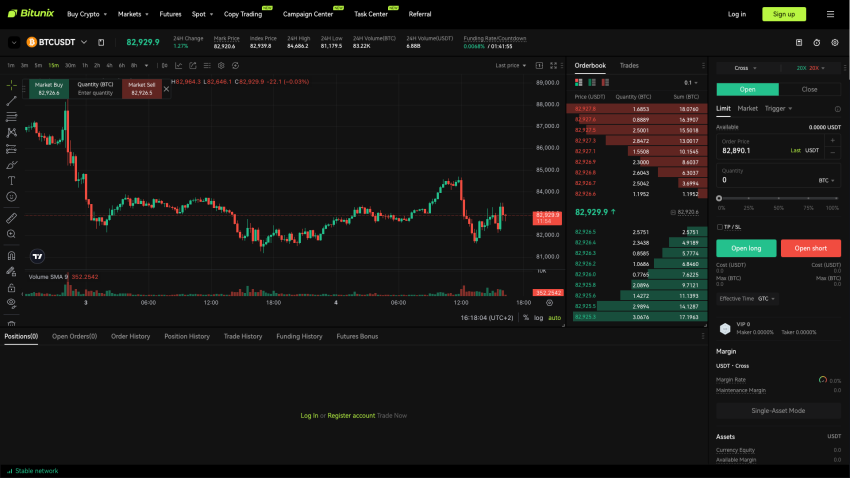Close the quick market order panel

(x=166, y=89)
